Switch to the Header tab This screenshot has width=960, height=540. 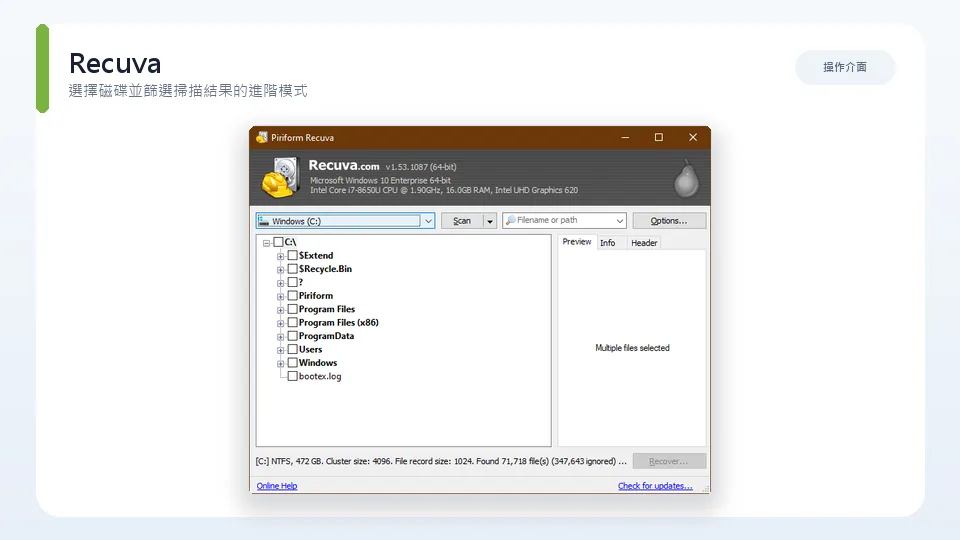pos(644,243)
